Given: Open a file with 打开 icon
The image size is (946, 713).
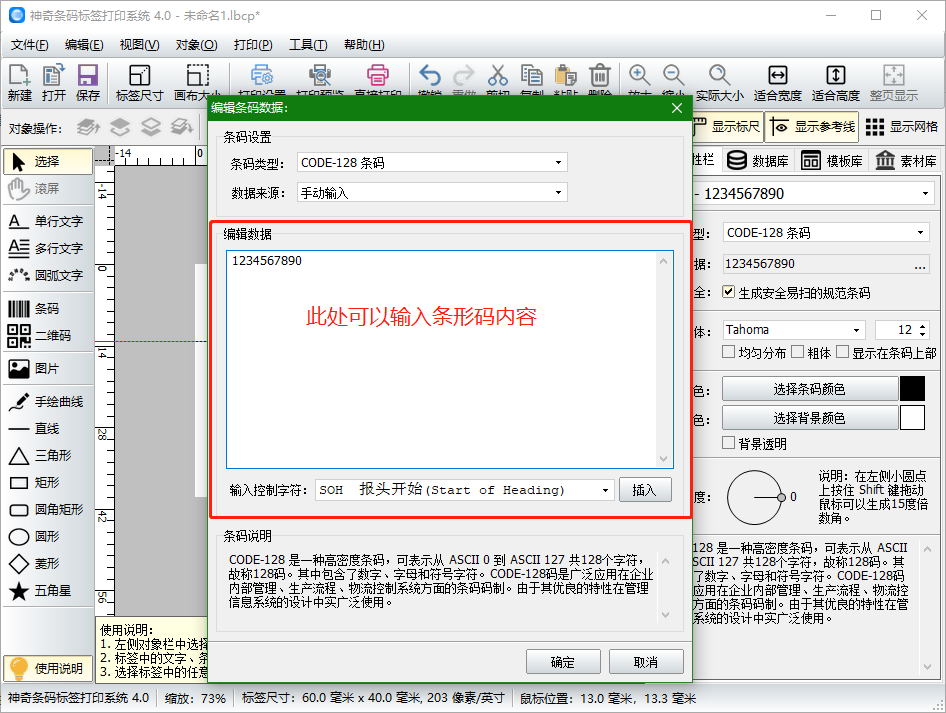Looking at the screenshot, I should tap(54, 81).
